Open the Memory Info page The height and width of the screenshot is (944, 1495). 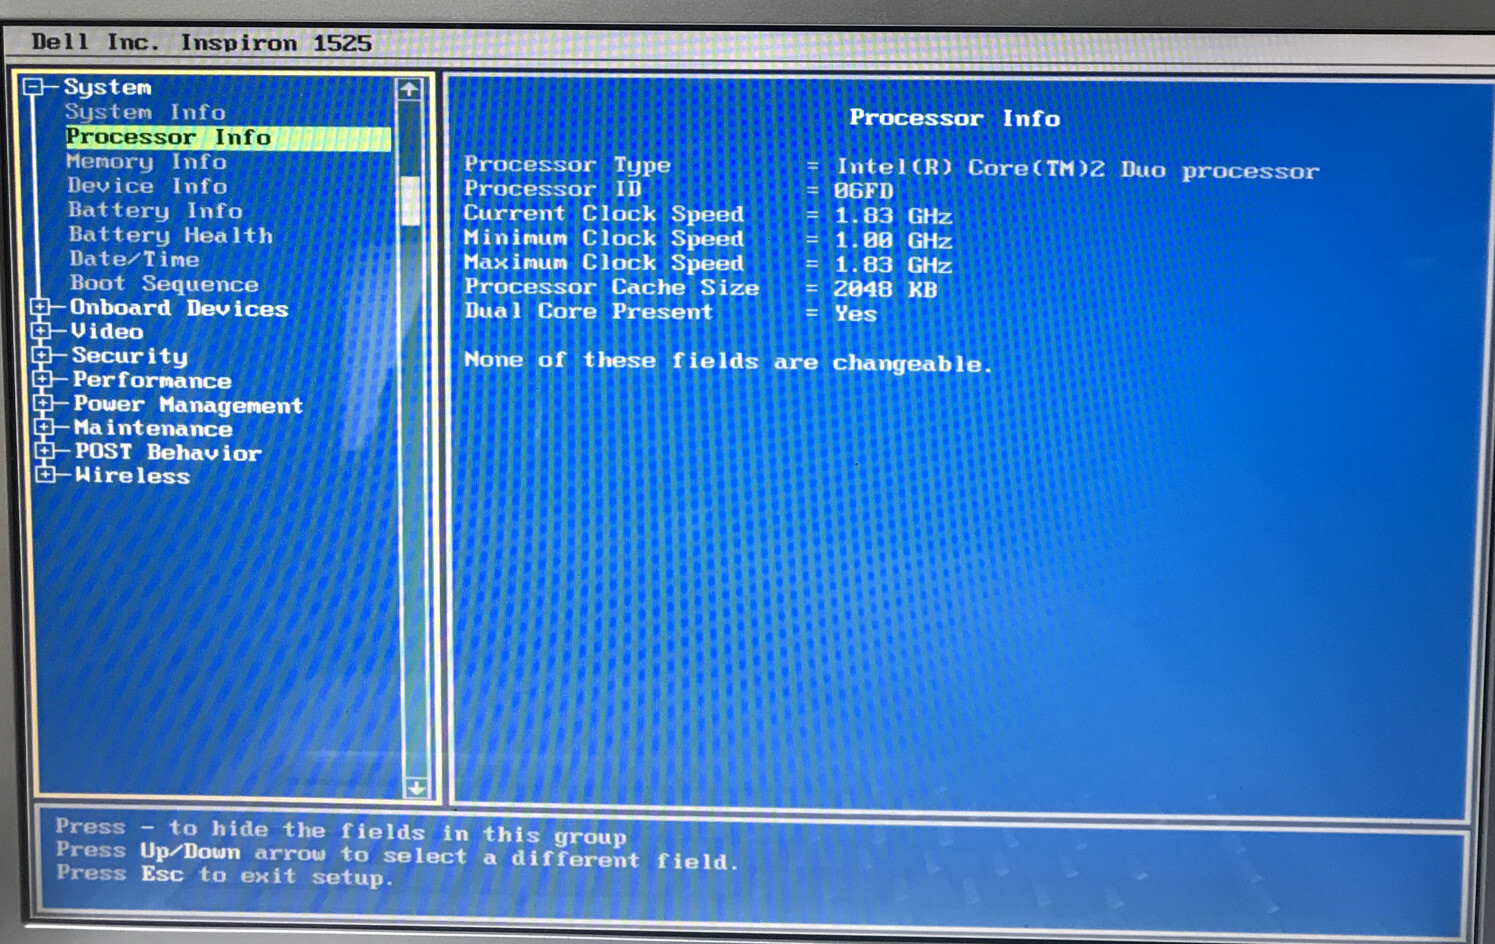coord(146,161)
